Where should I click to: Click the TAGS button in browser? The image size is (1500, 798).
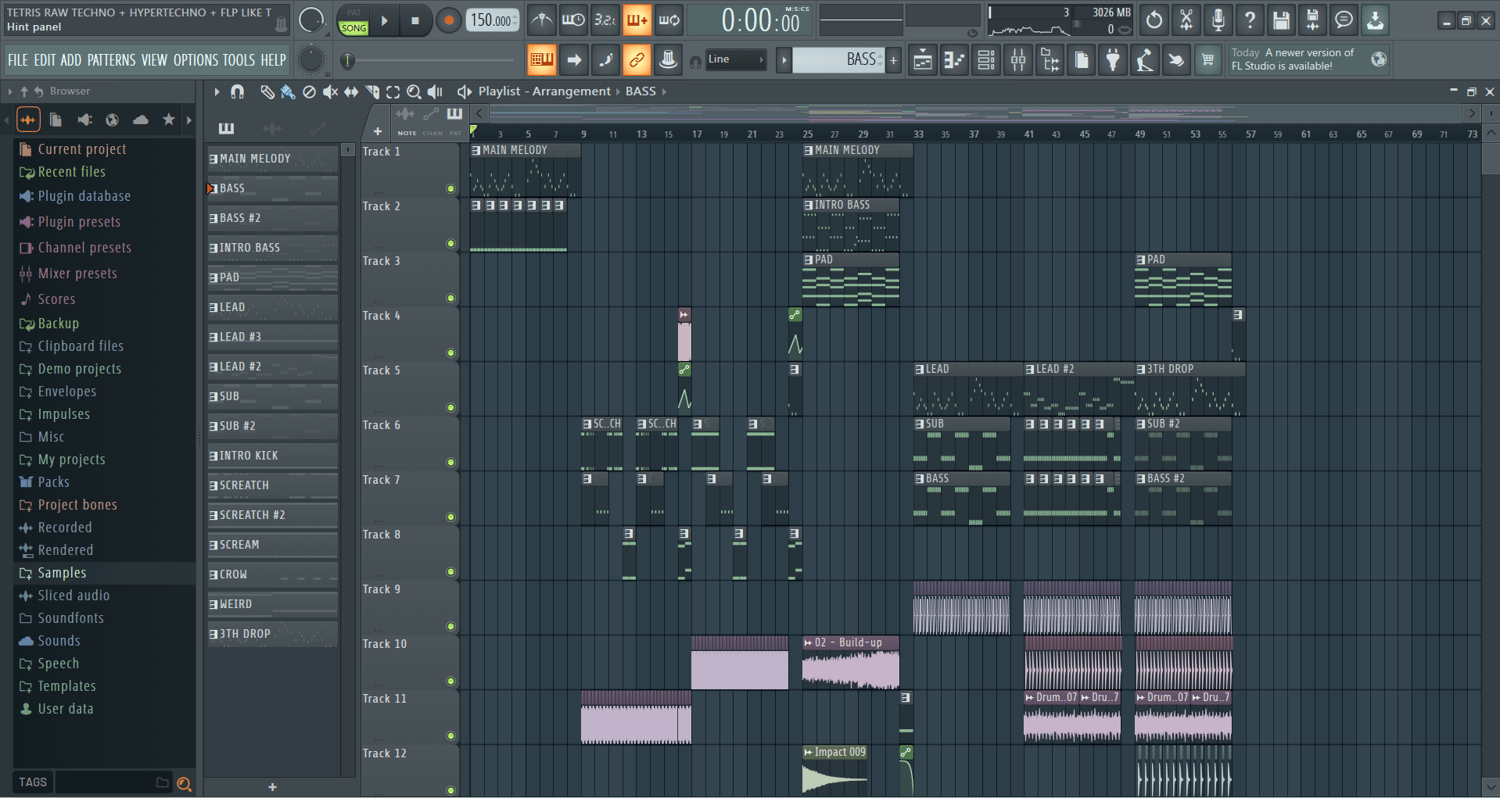pyautogui.click(x=32, y=782)
